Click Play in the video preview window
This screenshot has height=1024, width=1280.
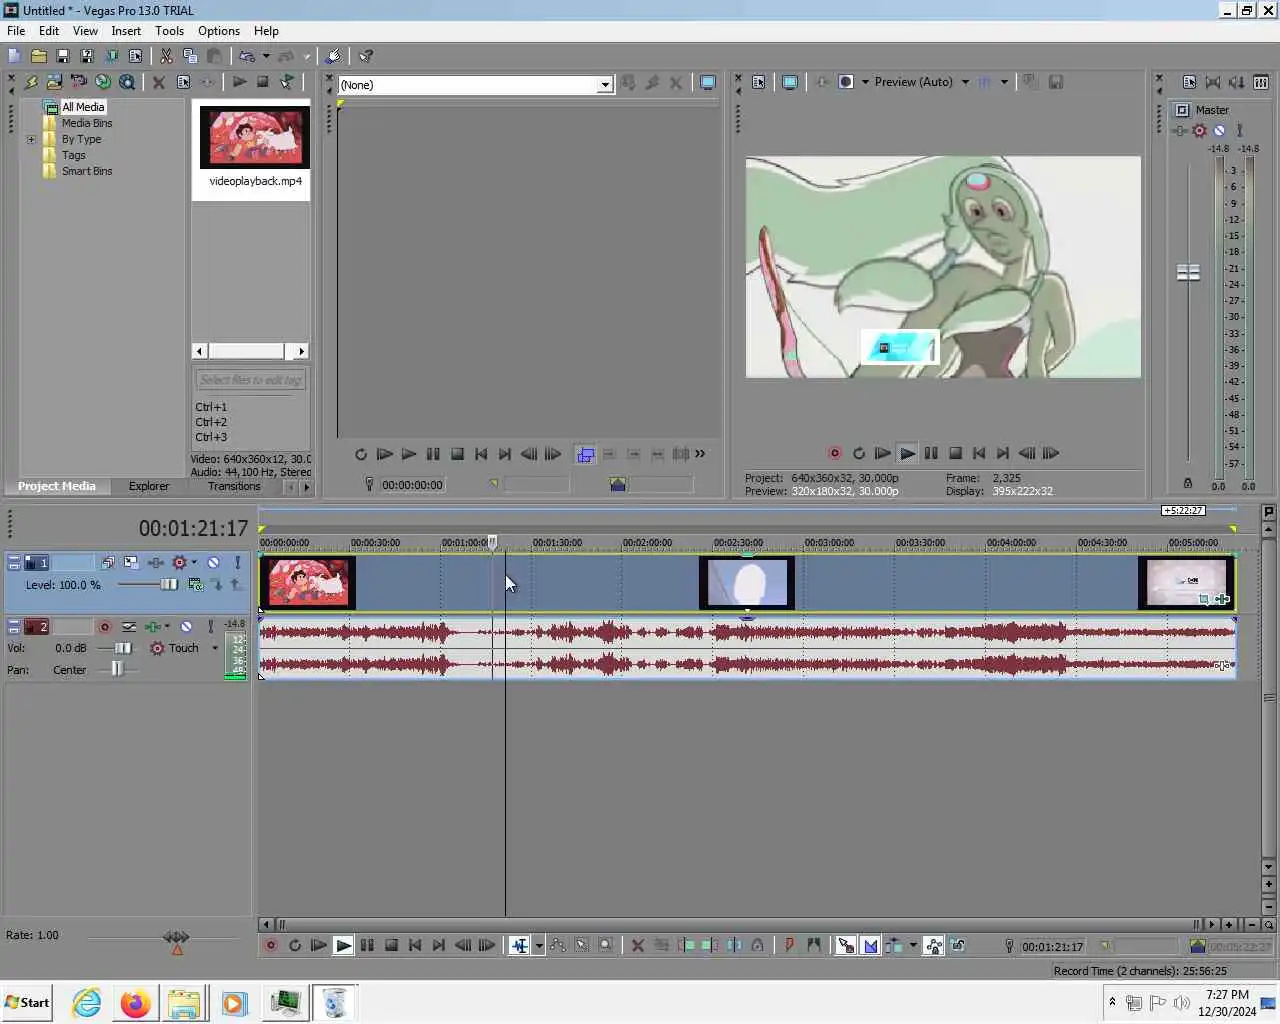907,453
